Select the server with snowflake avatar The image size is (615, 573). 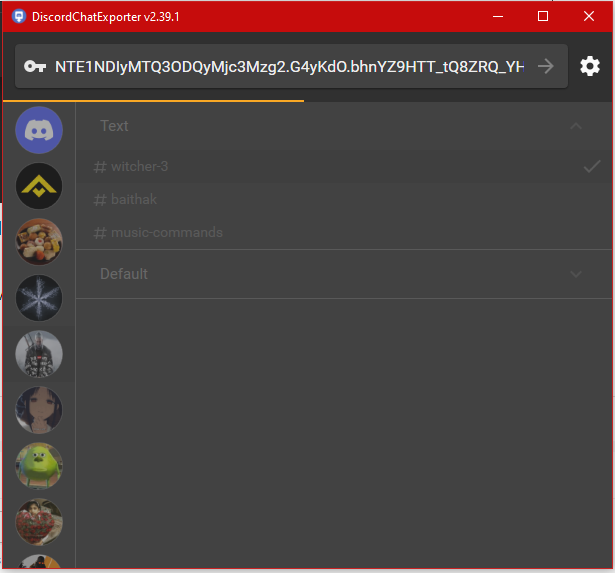[x=39, y=298]
